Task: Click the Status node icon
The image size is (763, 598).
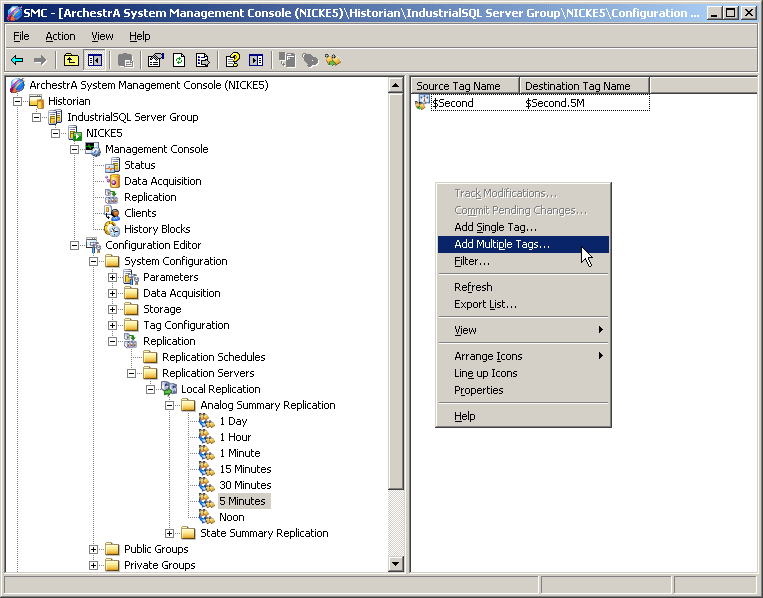Action: point(112,165)
